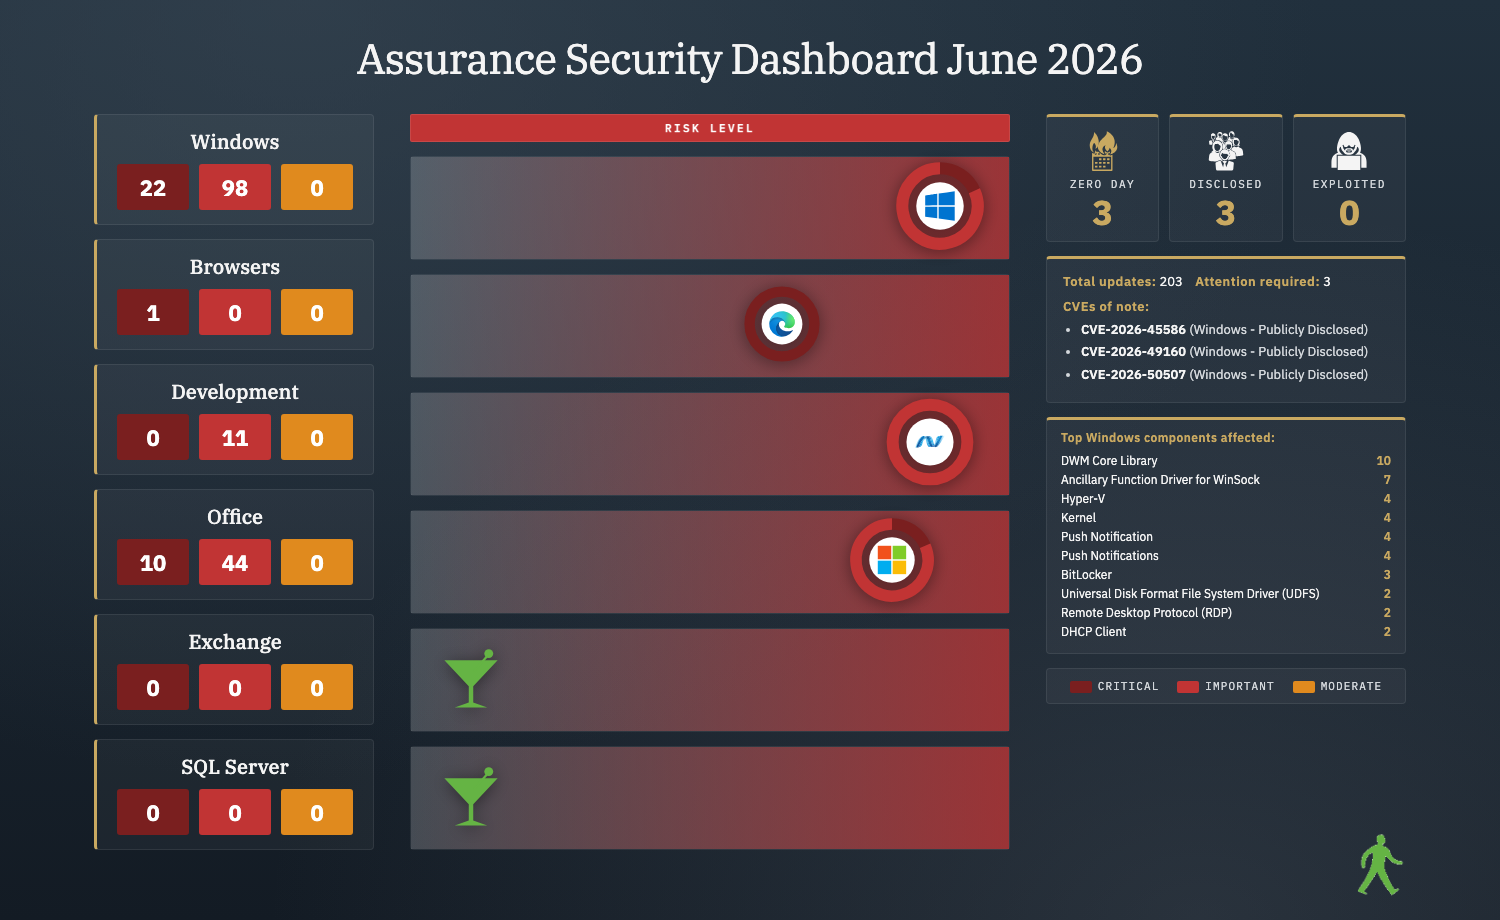Click the Push Notifications component row
Image resolution: width=1500 pixels, height=920 pixels.
tap(1226, 556)
